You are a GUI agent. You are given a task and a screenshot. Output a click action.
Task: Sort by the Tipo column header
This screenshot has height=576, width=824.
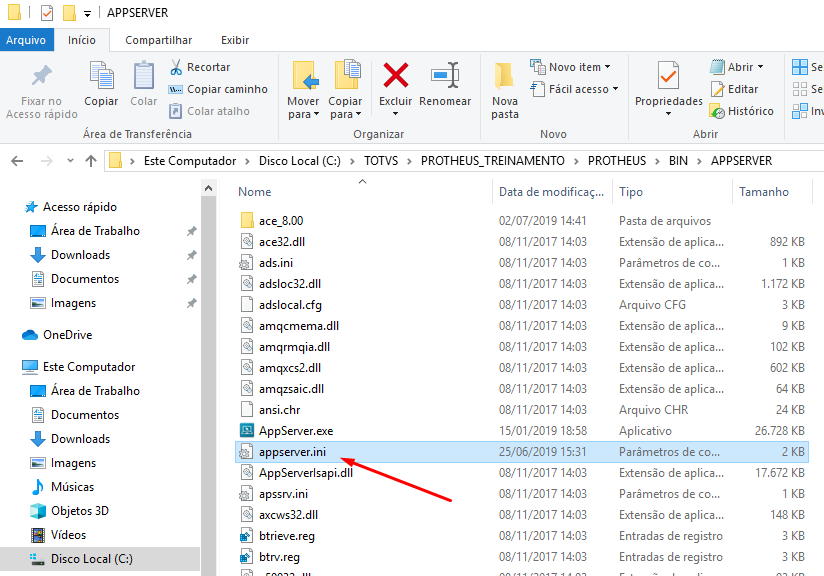tap(631, 192)
